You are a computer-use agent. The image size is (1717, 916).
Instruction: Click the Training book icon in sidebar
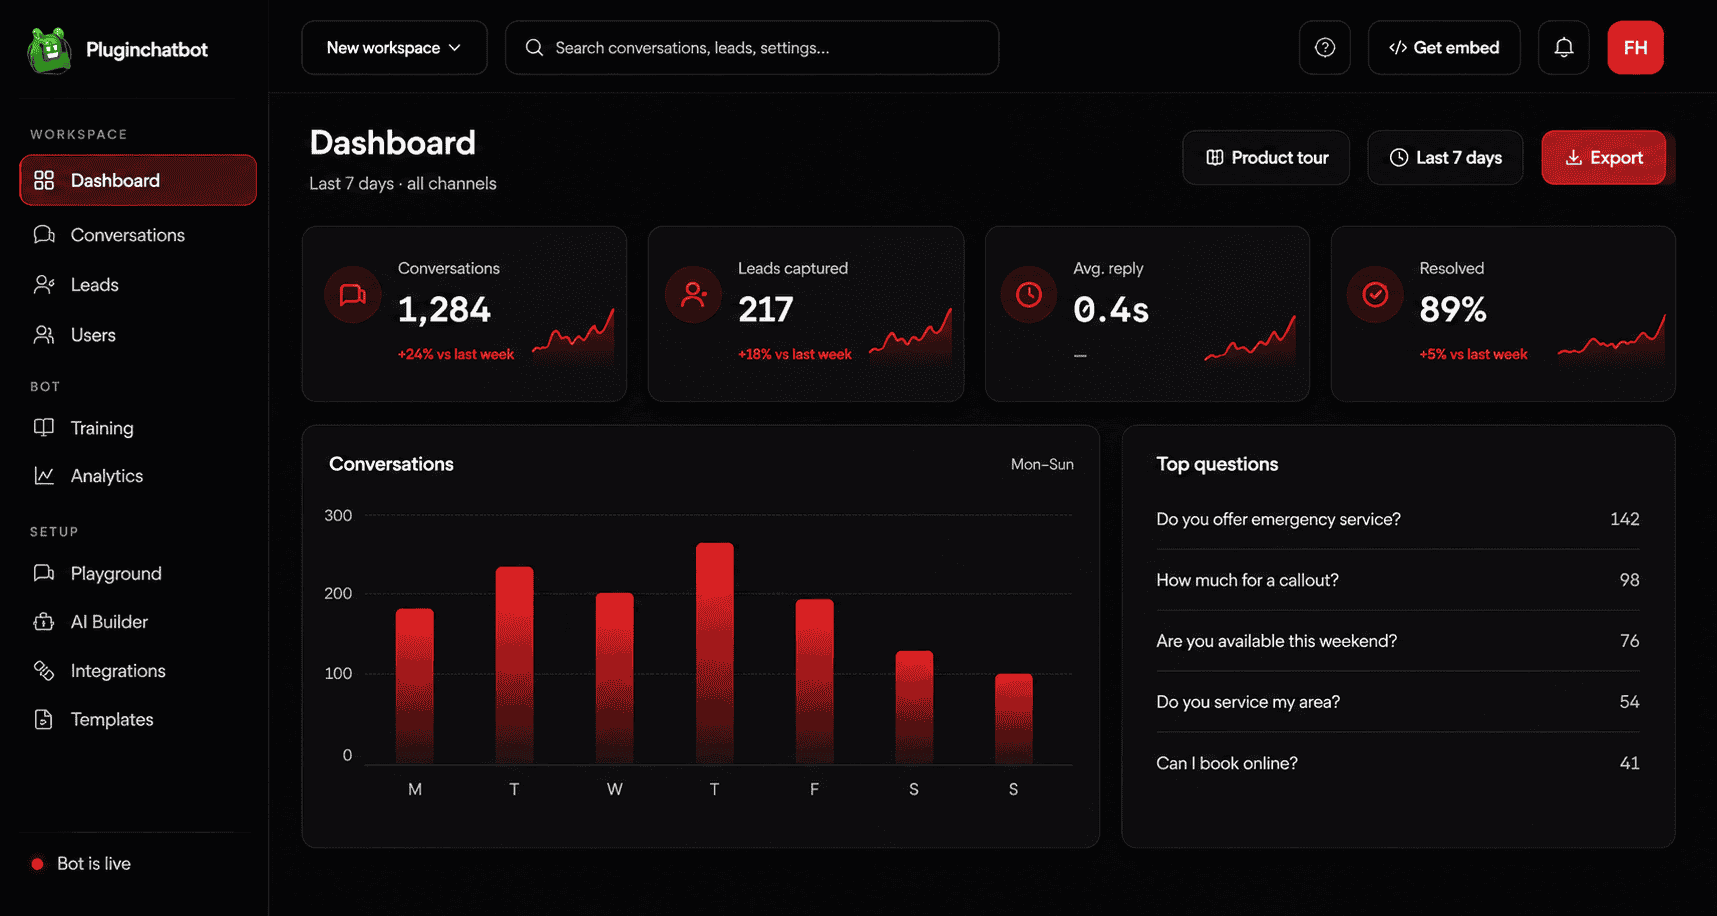click(x=44, y=428)
